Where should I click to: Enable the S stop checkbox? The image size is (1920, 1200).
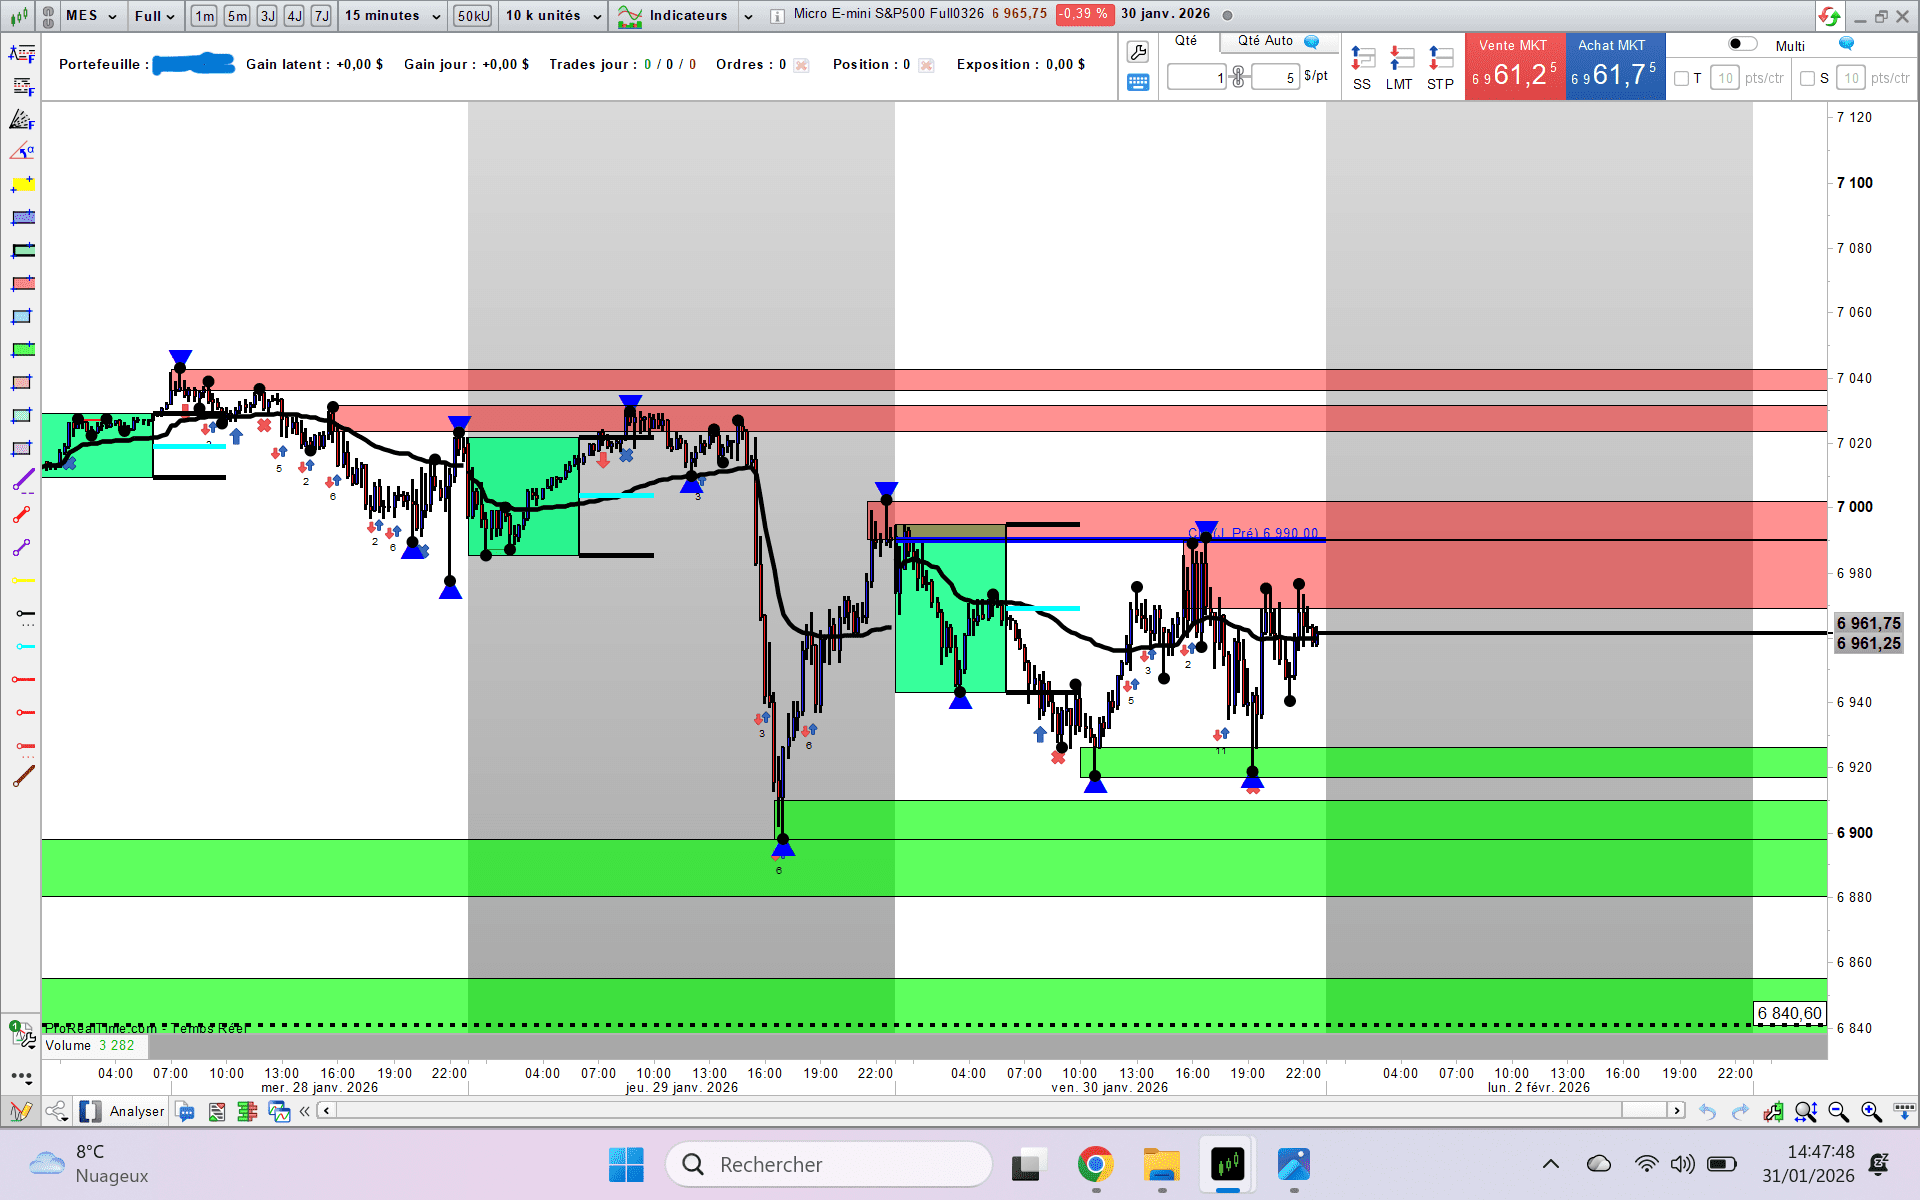[1807, 78]
